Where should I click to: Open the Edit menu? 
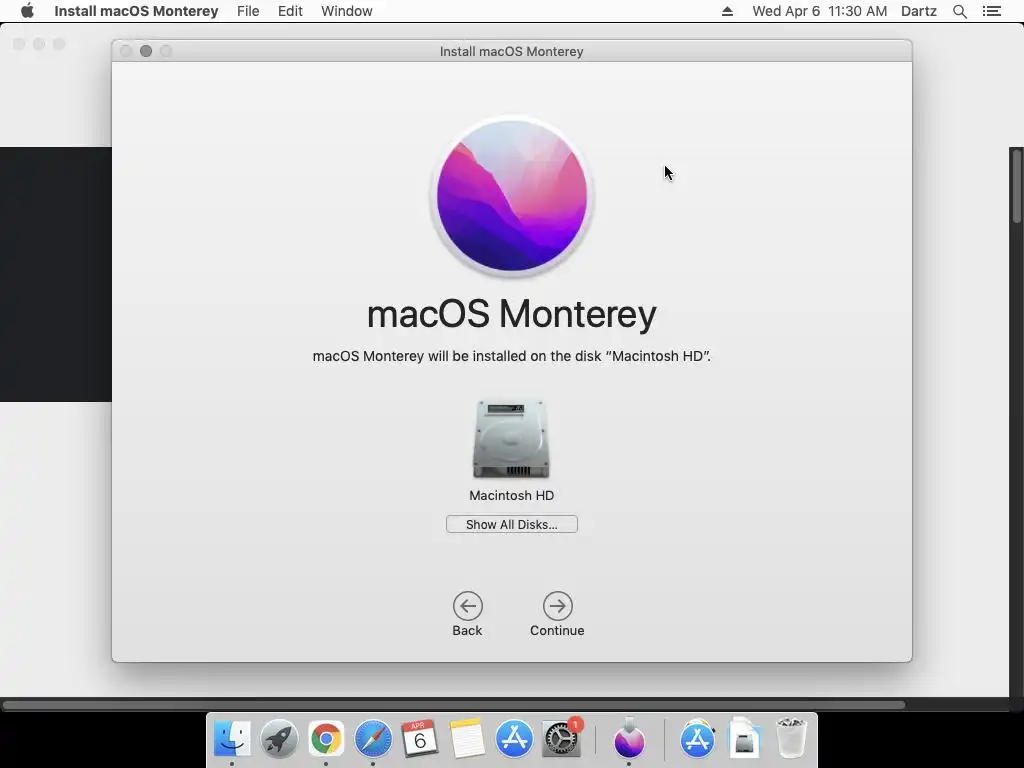coord(290,11)
